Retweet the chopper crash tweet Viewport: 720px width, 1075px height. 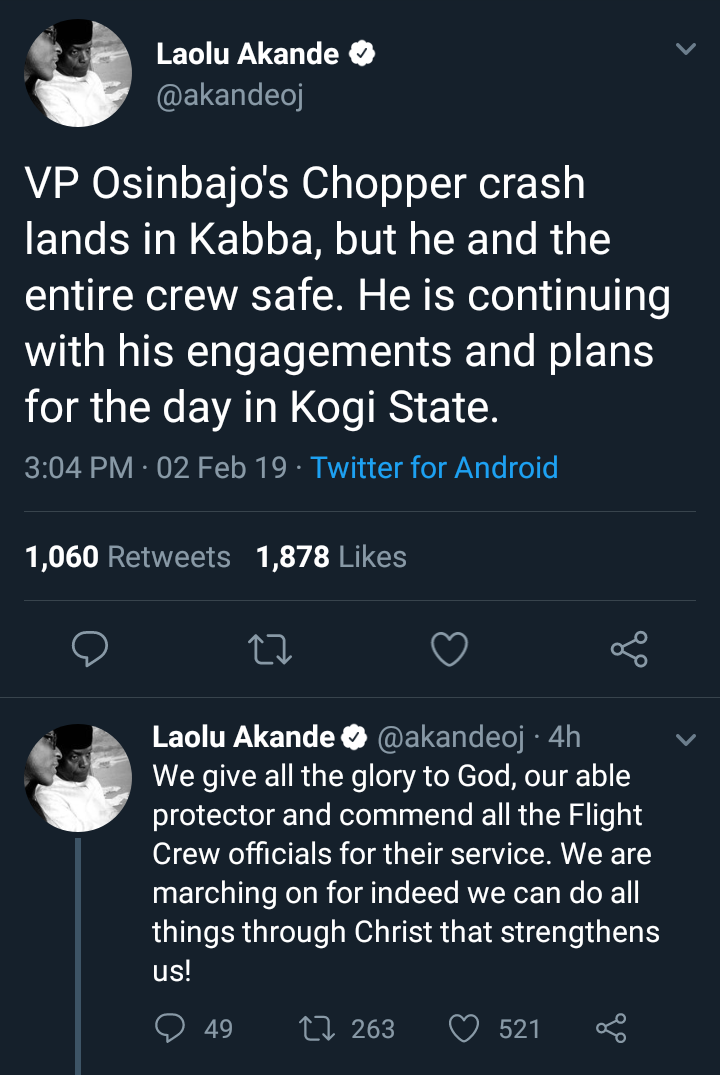[x=270, y=650]
